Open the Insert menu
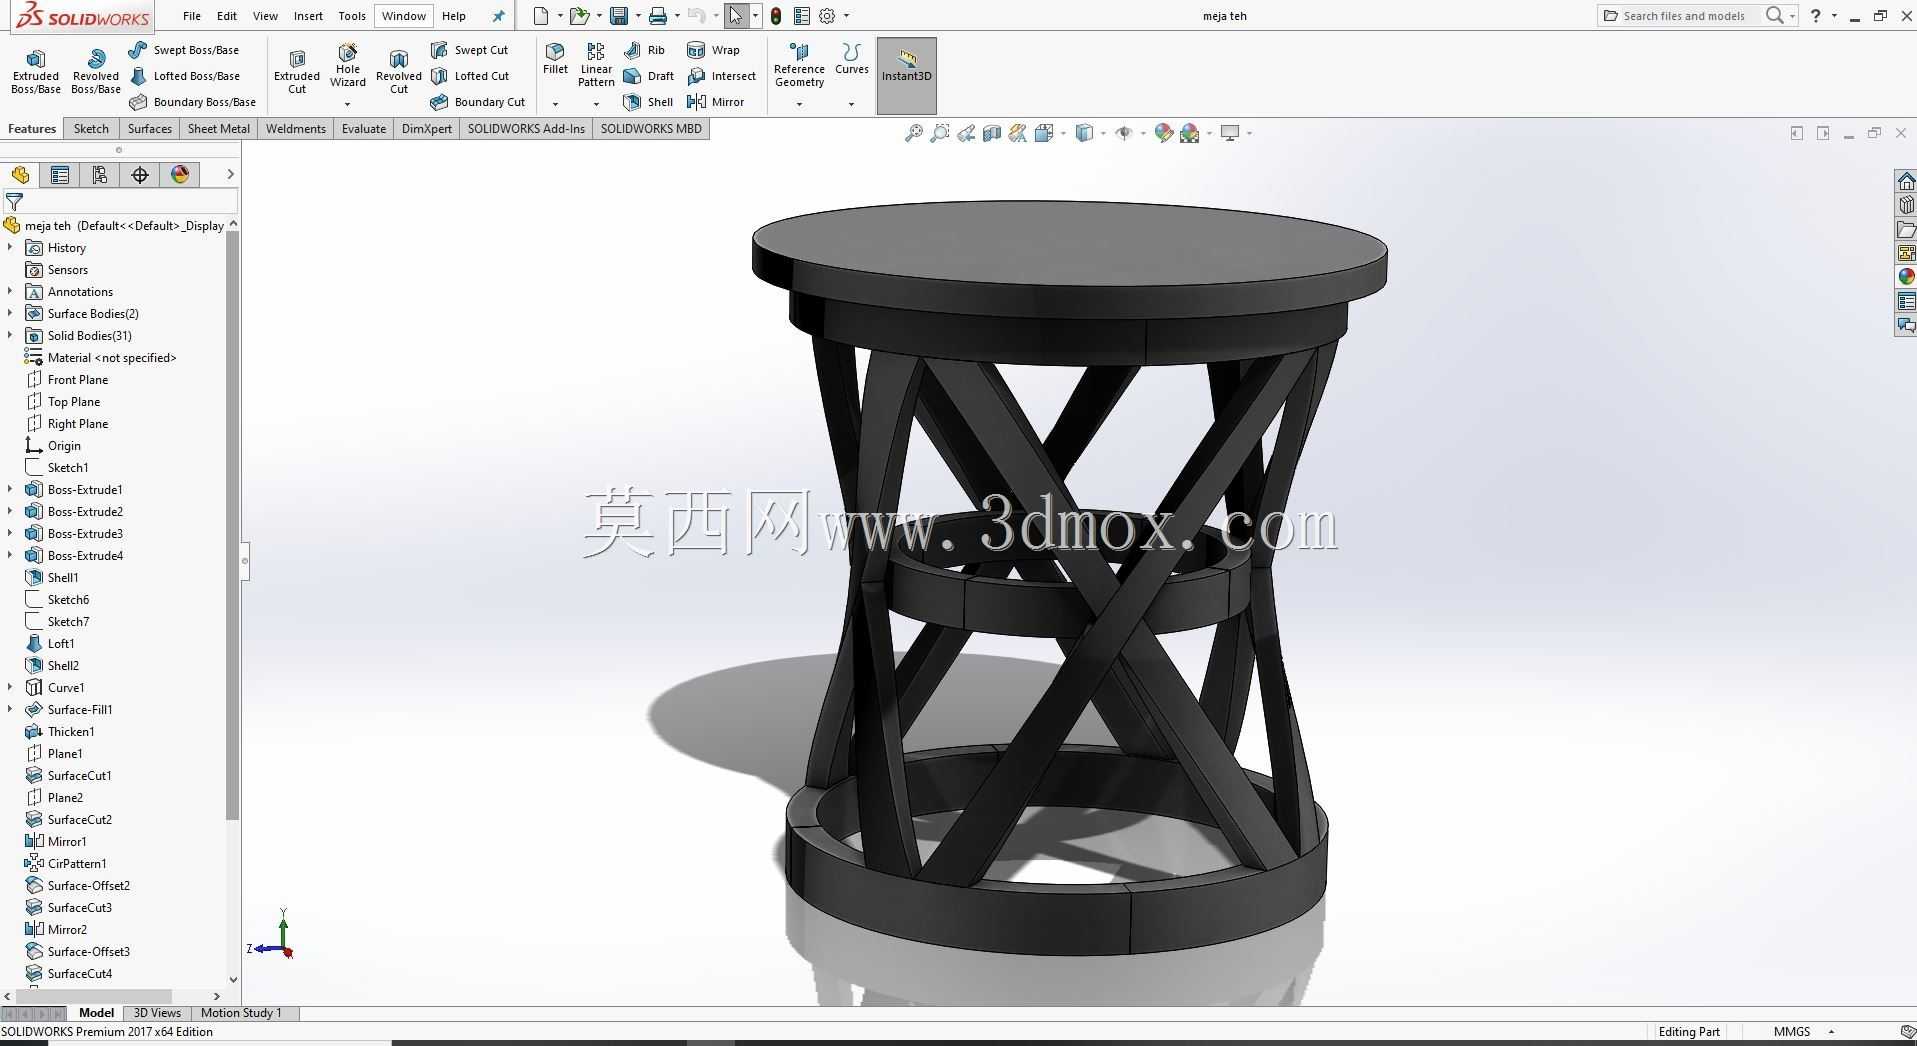The height and width of the screenshot is (1046, 1917). click(x=308, y=16)
